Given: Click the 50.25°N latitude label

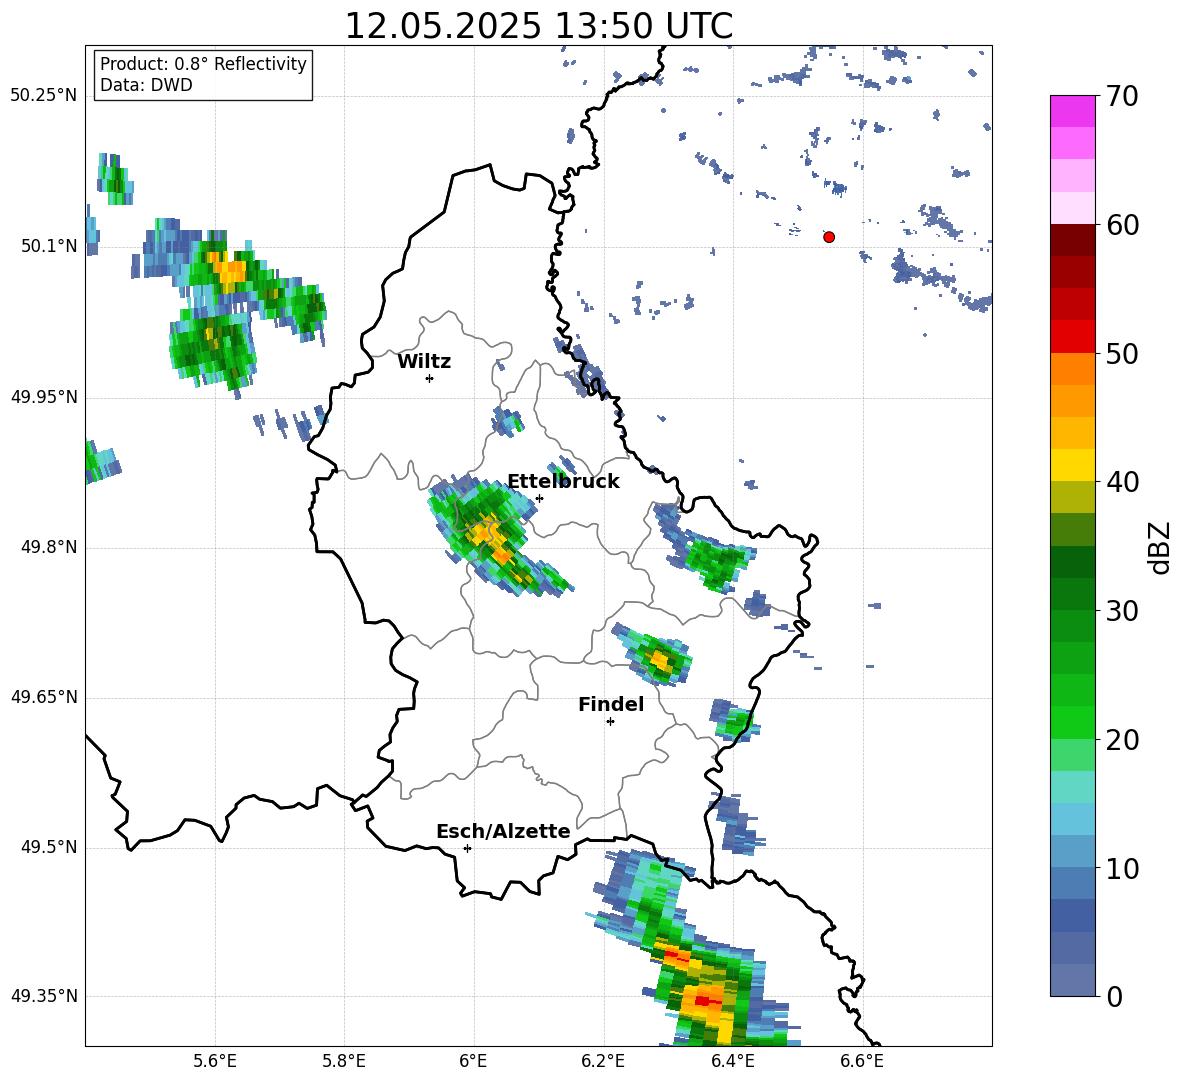Looking at the screenshot, I should tap(44, 96).
